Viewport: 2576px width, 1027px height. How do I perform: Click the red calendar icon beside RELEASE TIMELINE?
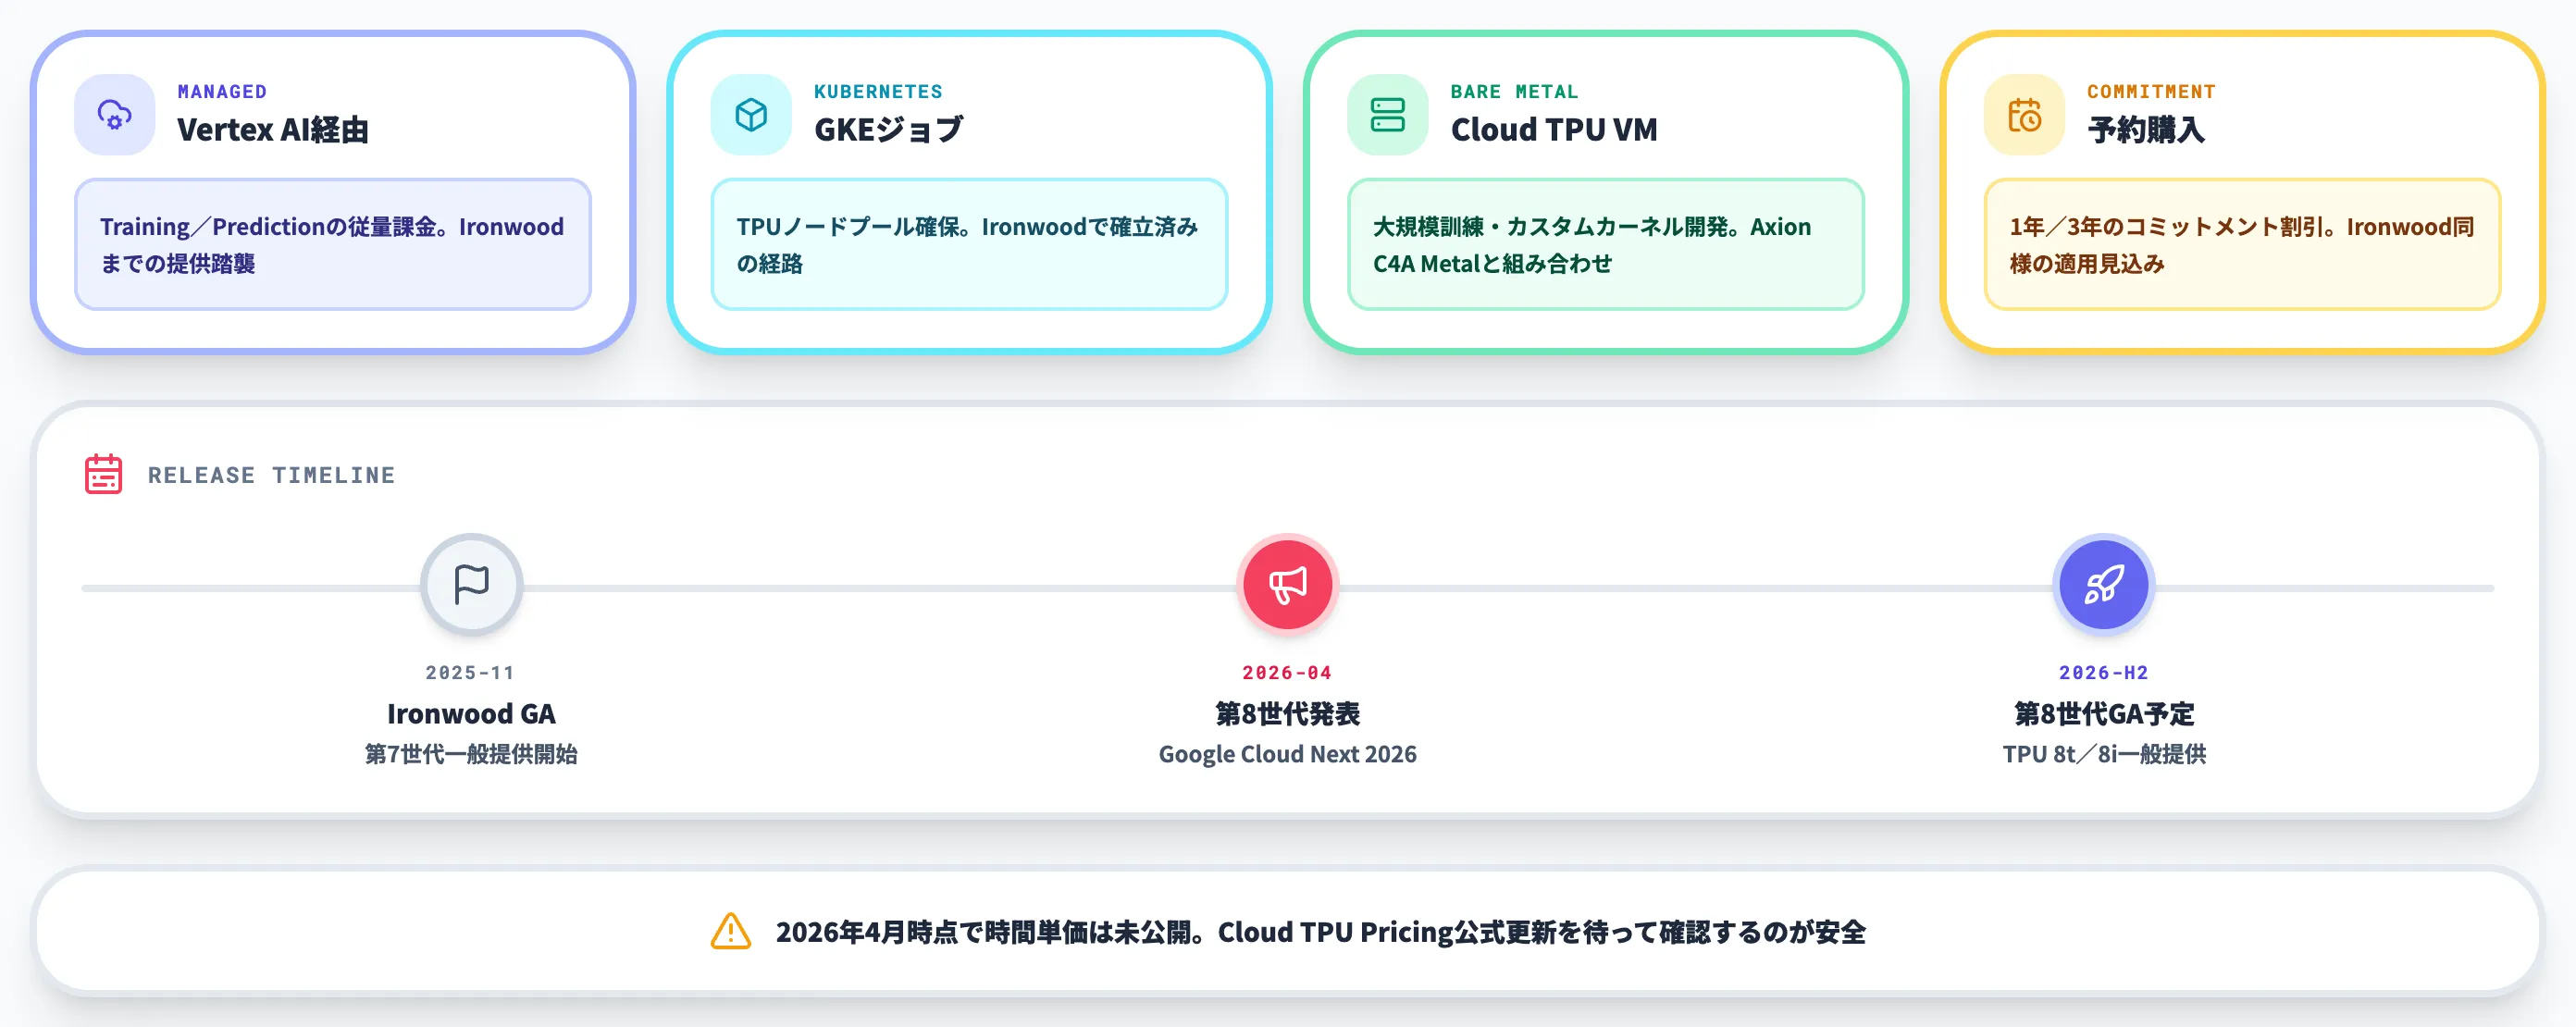tap(103, 474)
